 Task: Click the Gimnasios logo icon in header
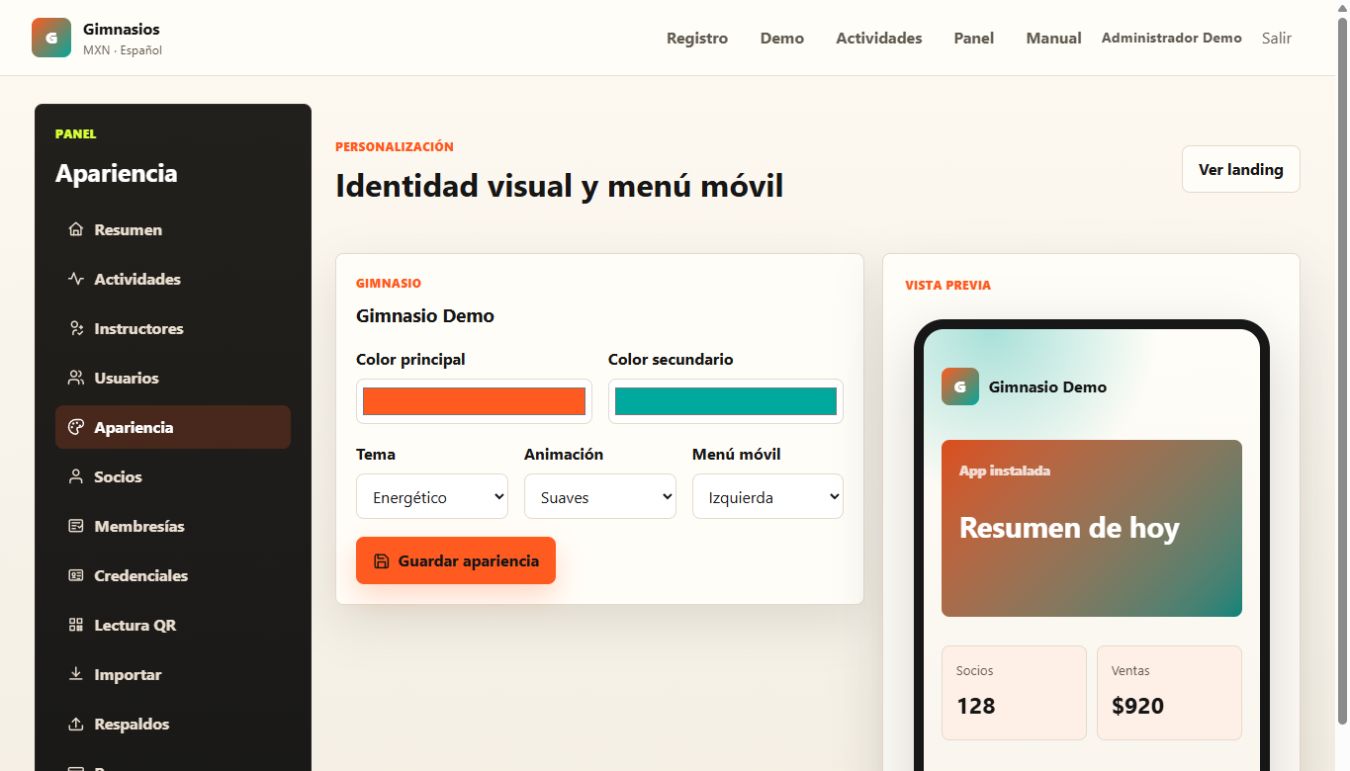click(51, 38)
